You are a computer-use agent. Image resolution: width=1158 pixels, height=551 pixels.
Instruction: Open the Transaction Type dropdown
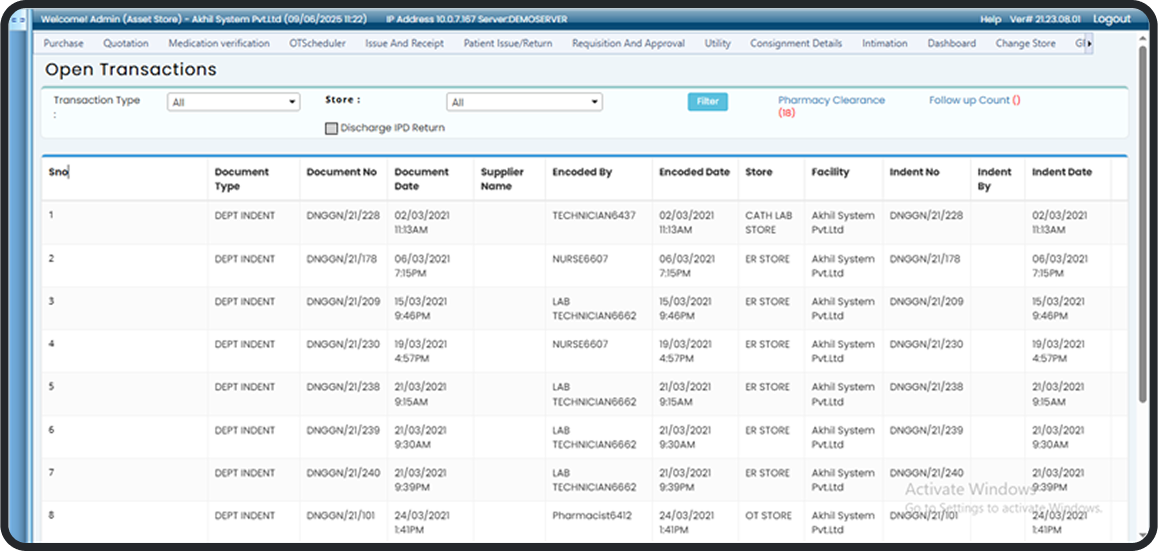point(234,102)
